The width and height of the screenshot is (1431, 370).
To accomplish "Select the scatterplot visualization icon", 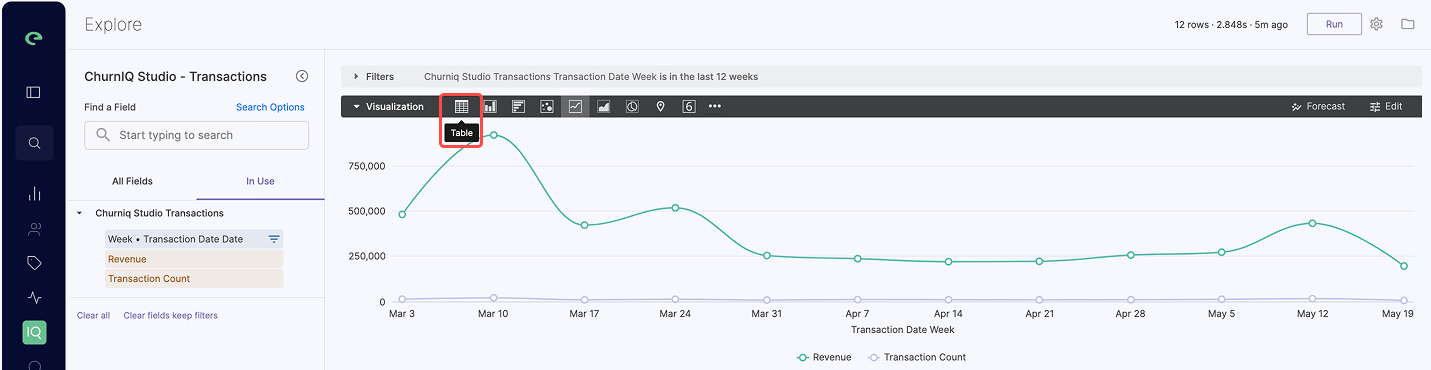I will [x=547, y=106].
